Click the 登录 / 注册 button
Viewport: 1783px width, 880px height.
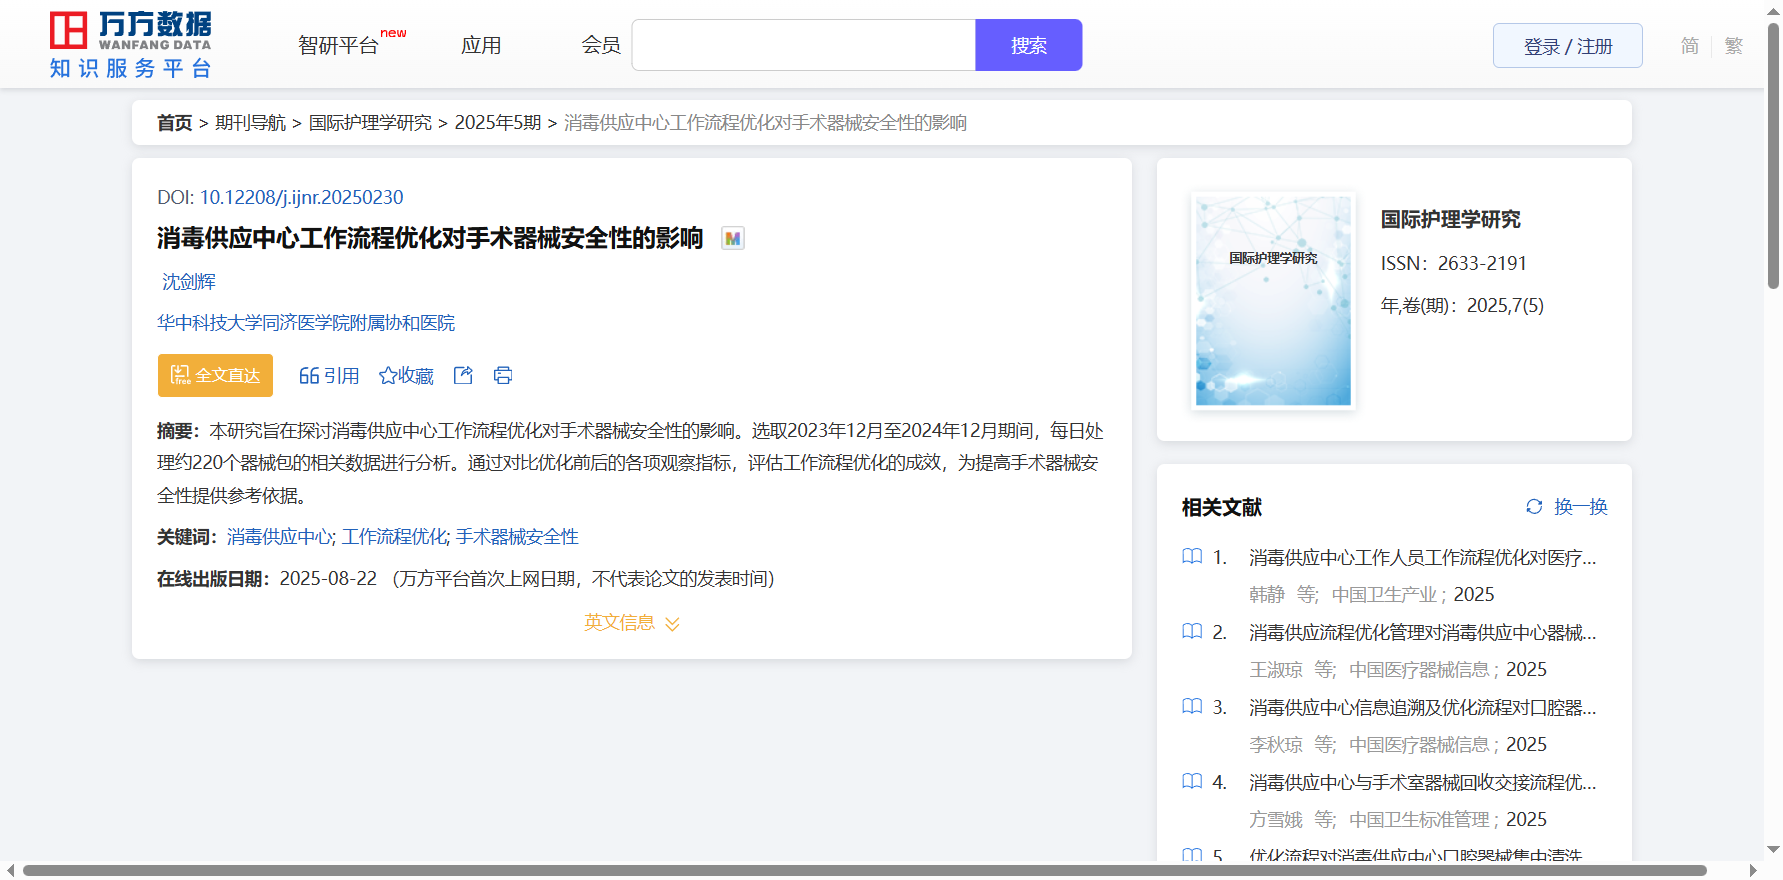click(1567, 46)
